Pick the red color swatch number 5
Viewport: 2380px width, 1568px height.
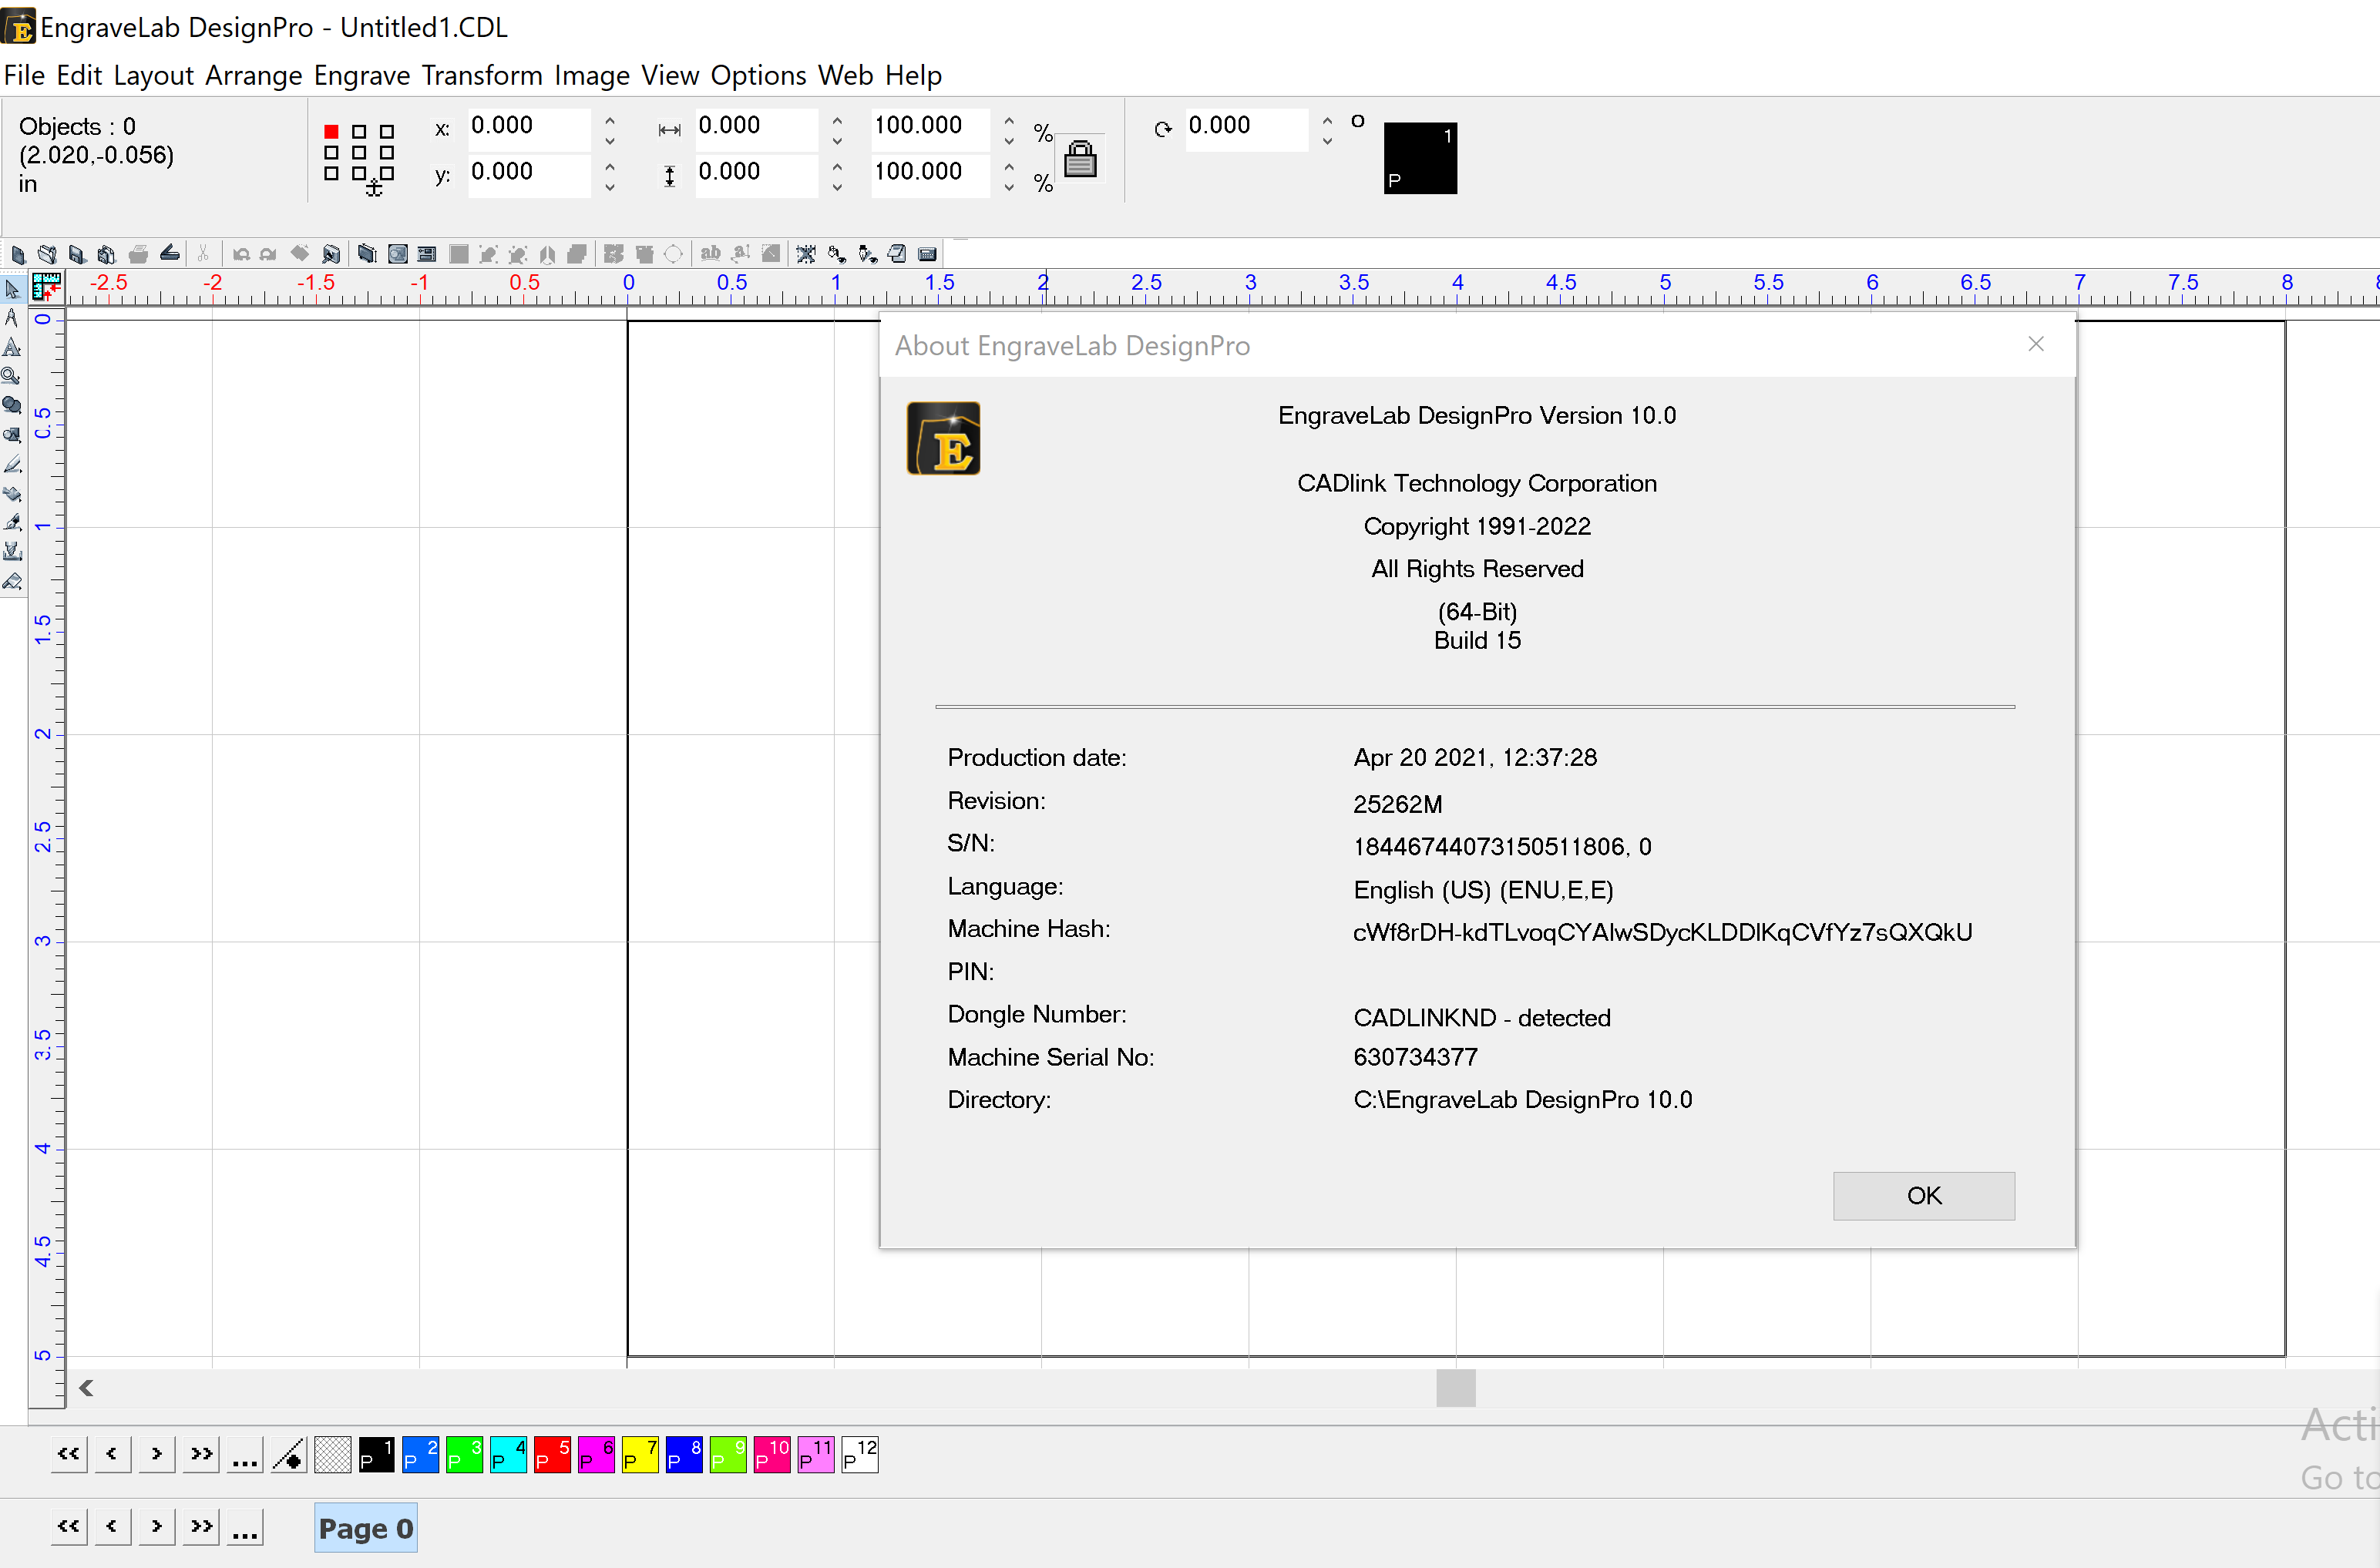[552, 1455]
